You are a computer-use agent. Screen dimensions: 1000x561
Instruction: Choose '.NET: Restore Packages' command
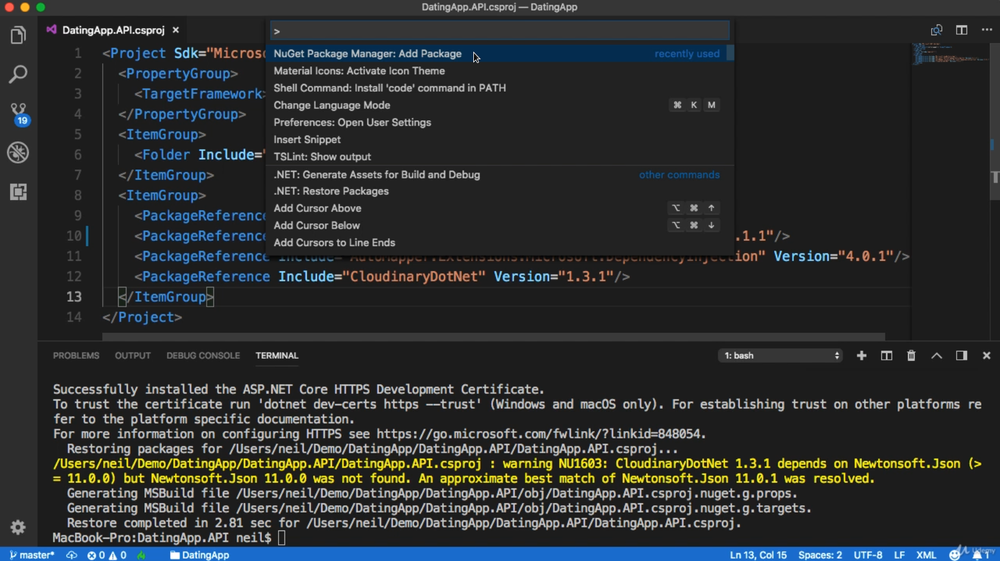coord(331,191)
